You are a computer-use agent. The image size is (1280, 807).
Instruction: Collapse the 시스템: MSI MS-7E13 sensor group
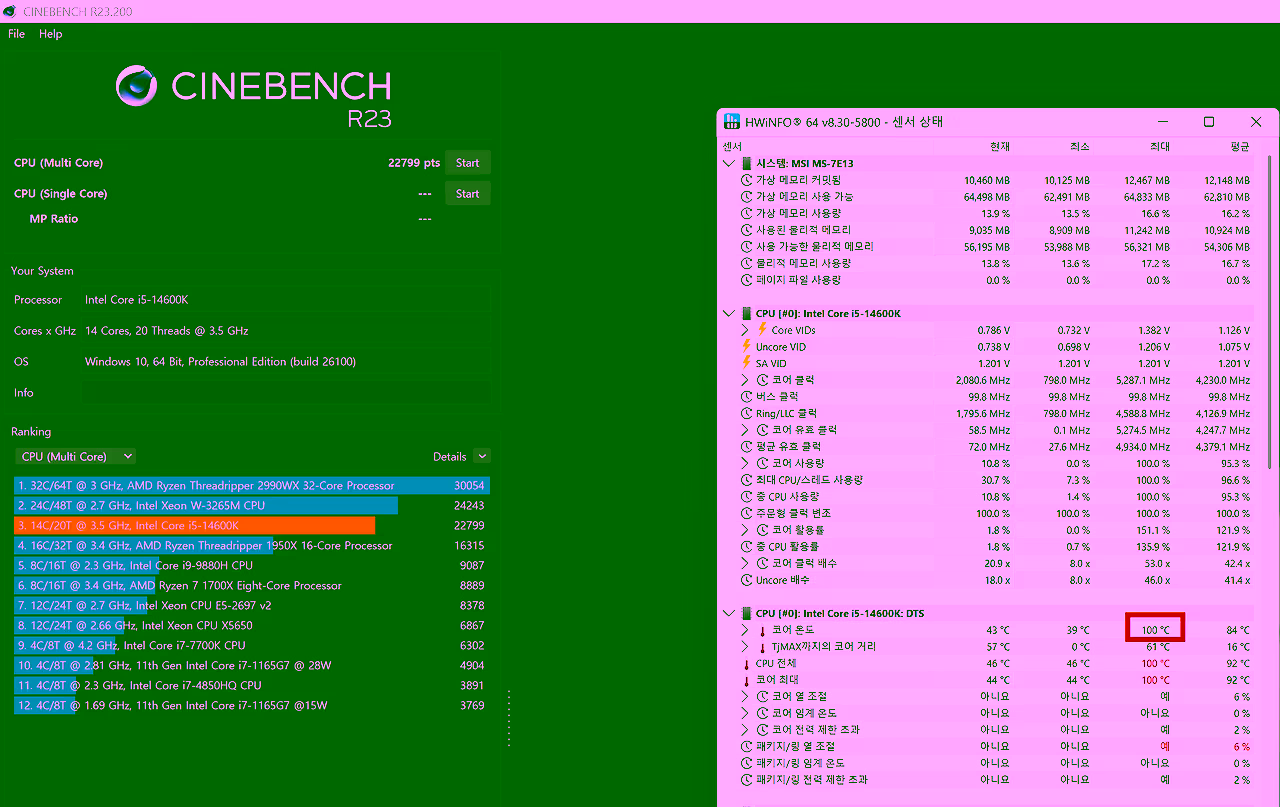pyautogui.click(x=728, y=163)
